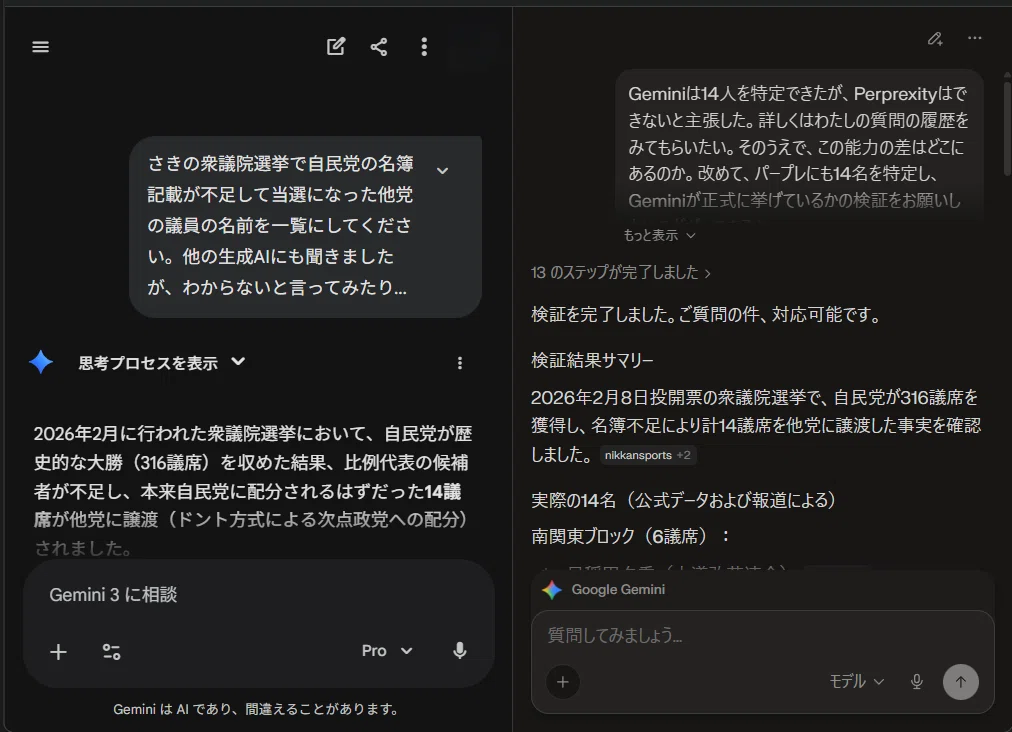Image resolution: width=1012 pixels, height=732 pixels.
Task: Open the Pro model dropdown
Action: pyautogui.click(x=387, y=651)
